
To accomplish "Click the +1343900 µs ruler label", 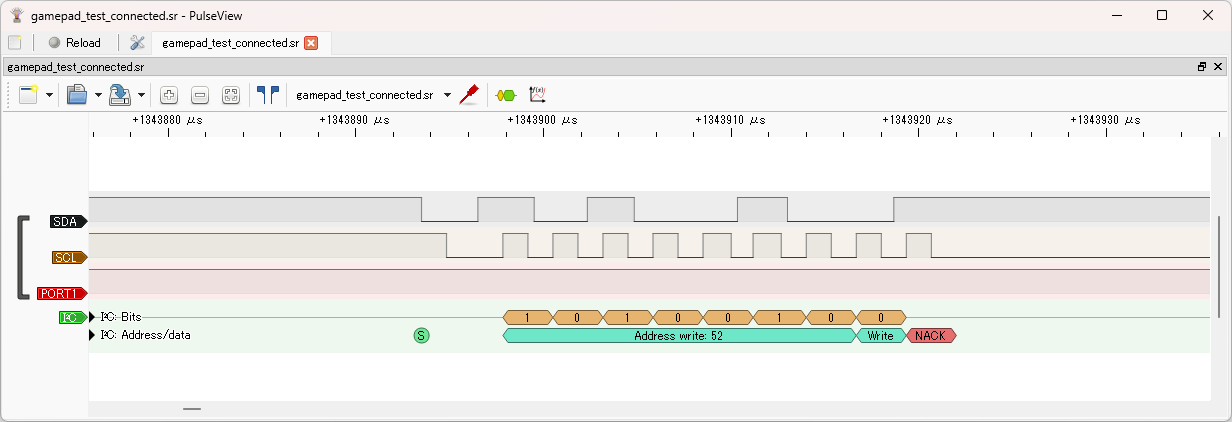I will (x=542, y=119).
